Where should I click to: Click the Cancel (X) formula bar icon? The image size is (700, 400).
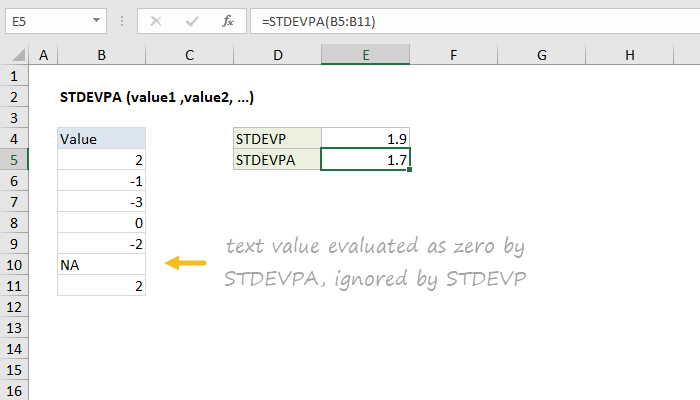[156, 21]
